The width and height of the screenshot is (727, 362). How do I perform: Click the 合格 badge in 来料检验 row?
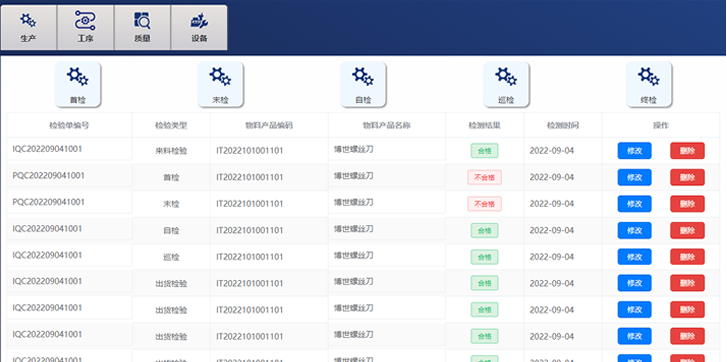click(x=485, y=151)
